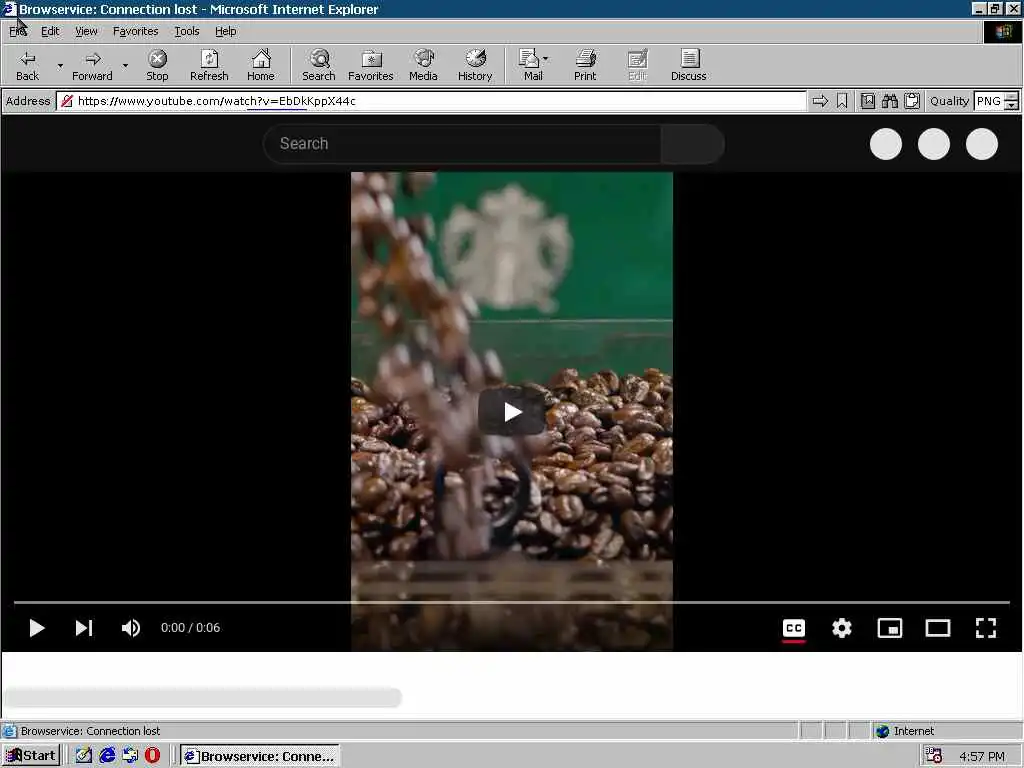Launch Internet Explorer from quick launch

pos(107,756)
